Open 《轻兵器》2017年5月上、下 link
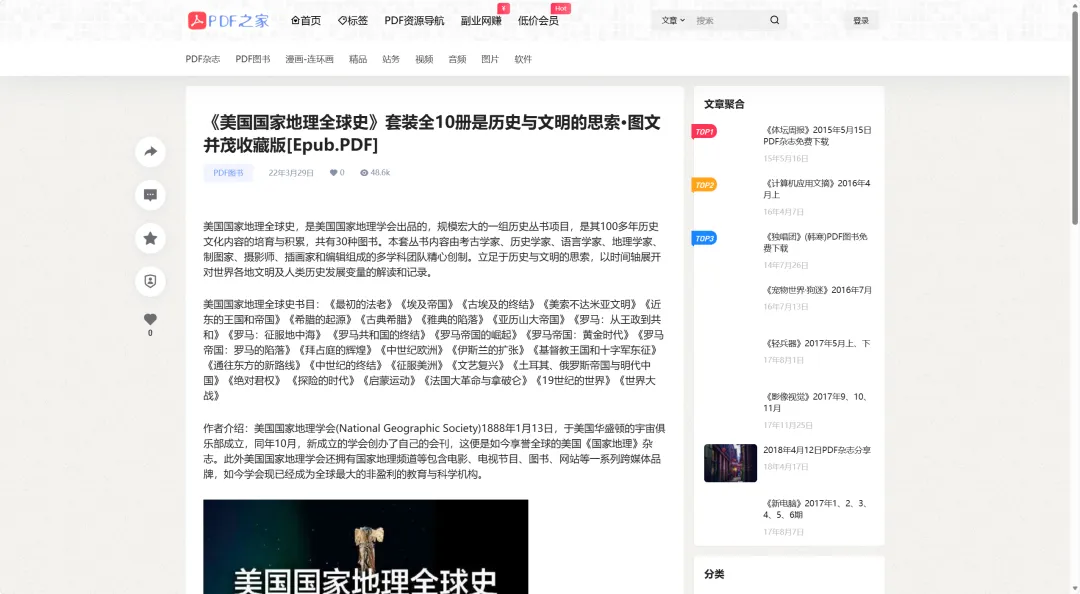The width and height of the screenshot is (1080, 594). [818, 343]
